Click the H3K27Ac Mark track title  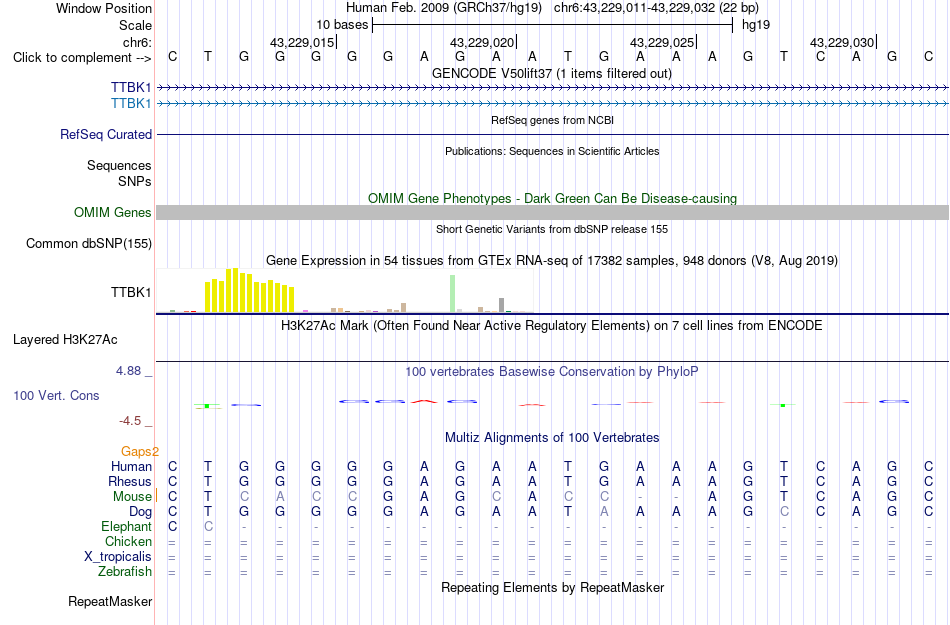click(551, 325)
